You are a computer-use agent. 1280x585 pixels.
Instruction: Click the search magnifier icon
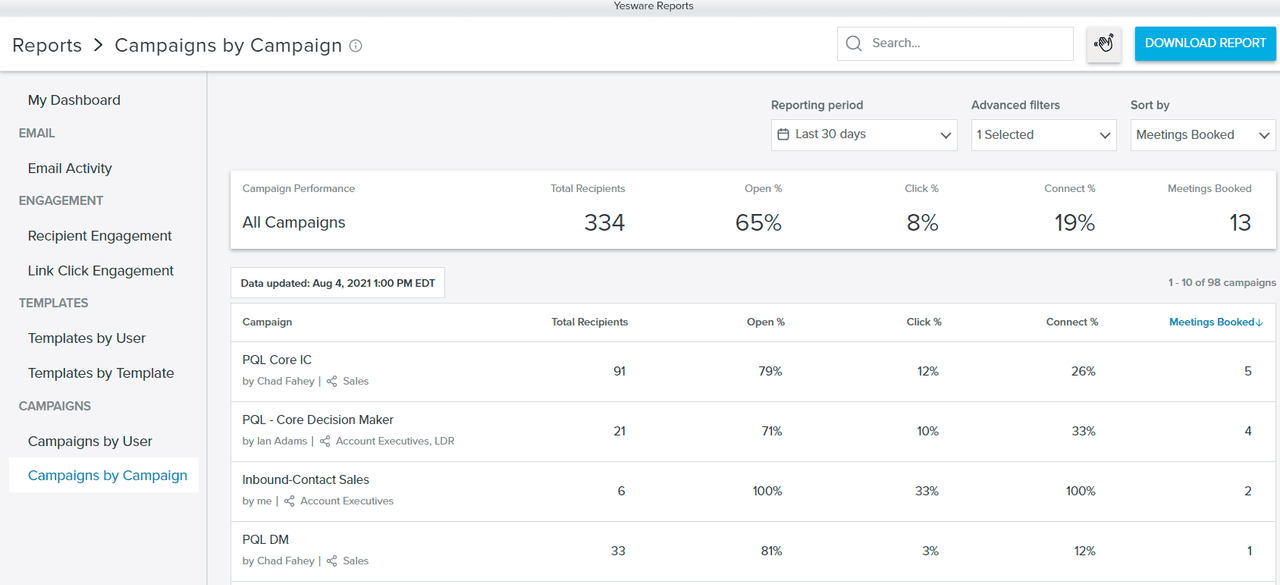[854, 43]
